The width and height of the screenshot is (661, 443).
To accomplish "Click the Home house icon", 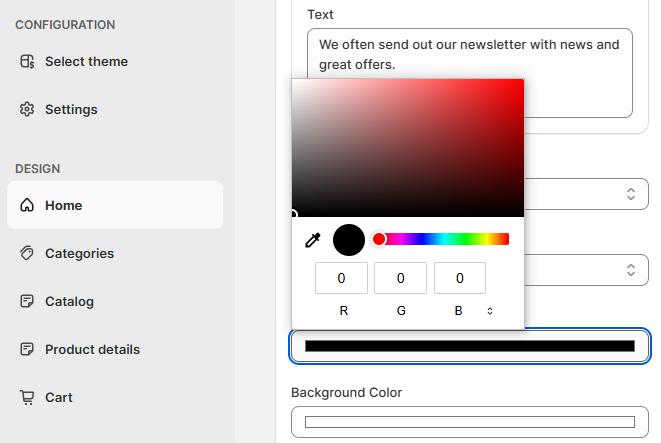I will coord(27,205).
